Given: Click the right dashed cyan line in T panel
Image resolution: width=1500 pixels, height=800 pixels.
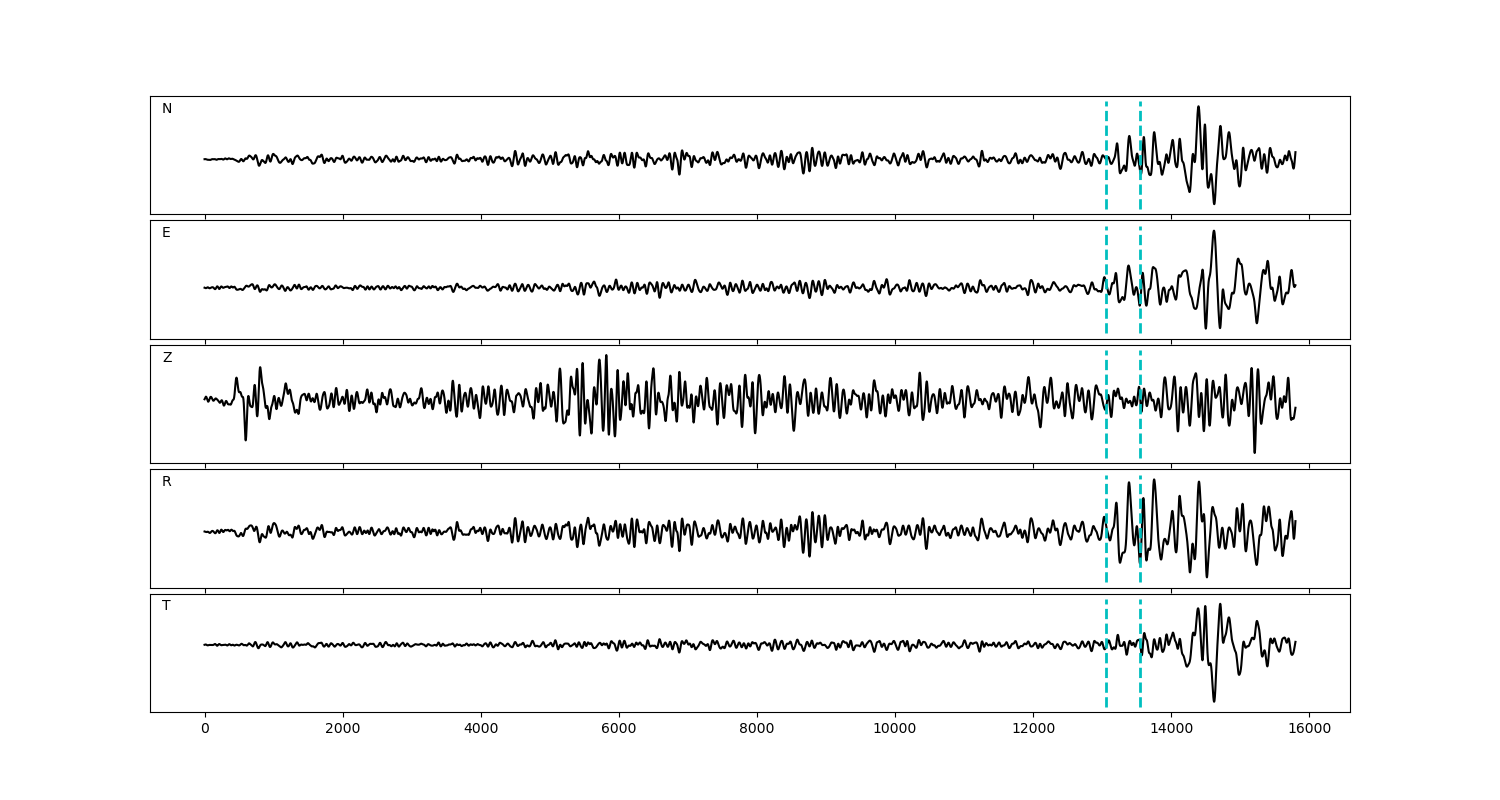Looking at the screenshot, I should pyautogui.click(x=1140, y=680).
